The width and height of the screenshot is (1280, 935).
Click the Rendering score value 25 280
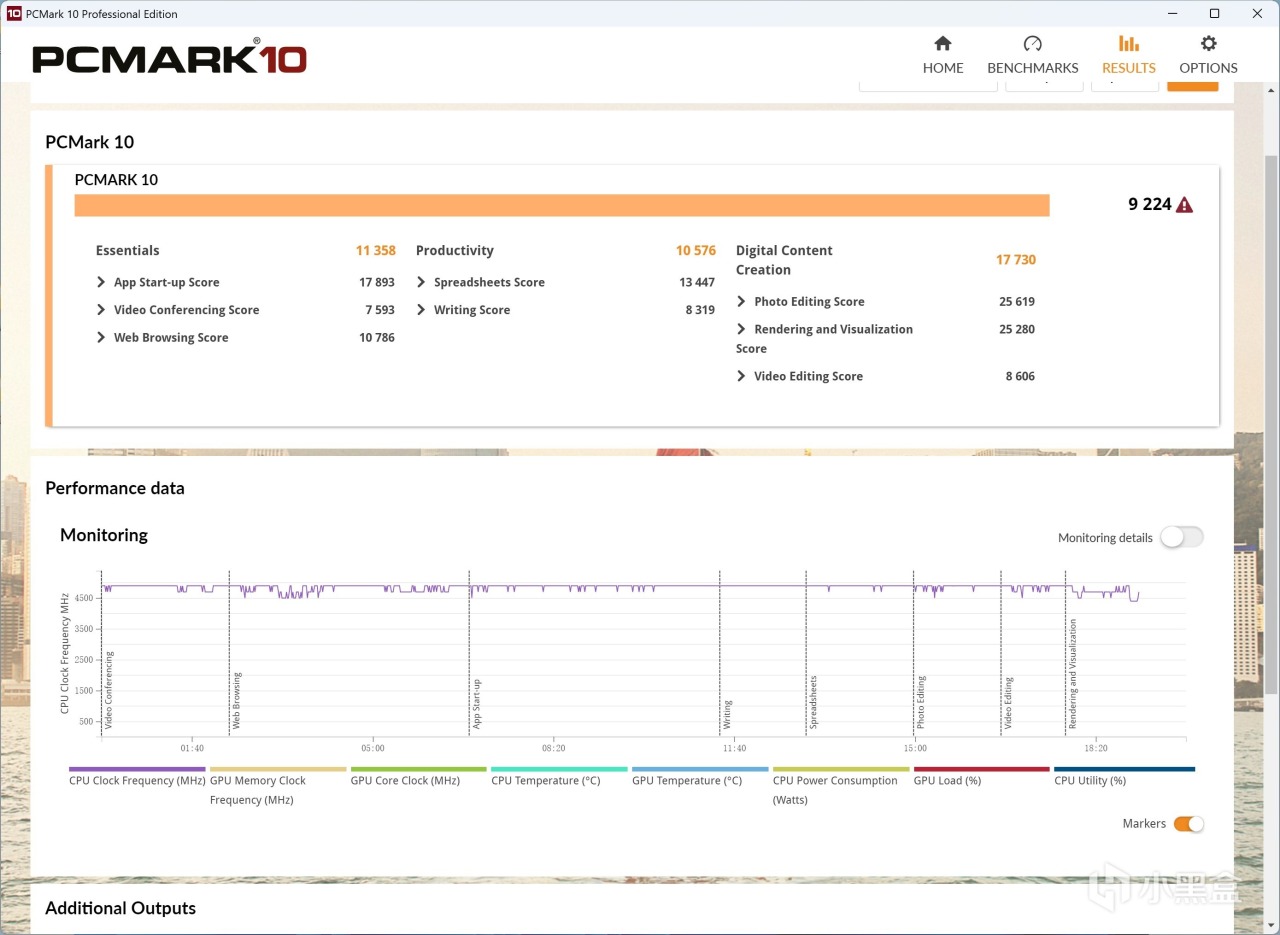1017,329
